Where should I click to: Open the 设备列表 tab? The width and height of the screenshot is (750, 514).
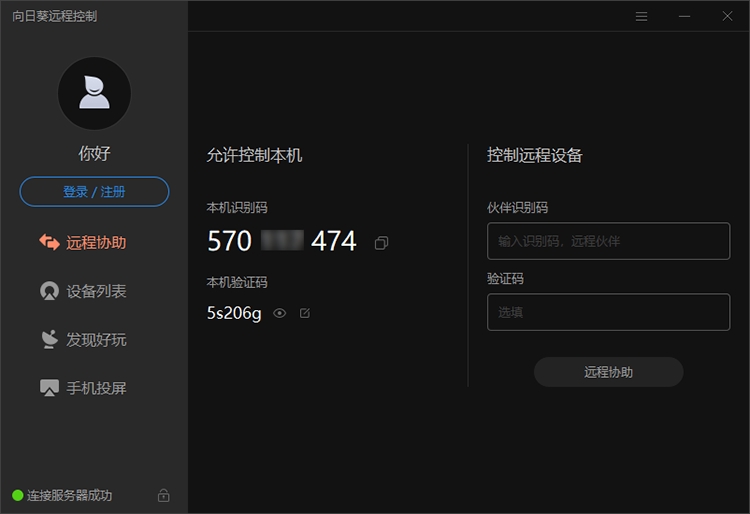(x=96, y=291)
